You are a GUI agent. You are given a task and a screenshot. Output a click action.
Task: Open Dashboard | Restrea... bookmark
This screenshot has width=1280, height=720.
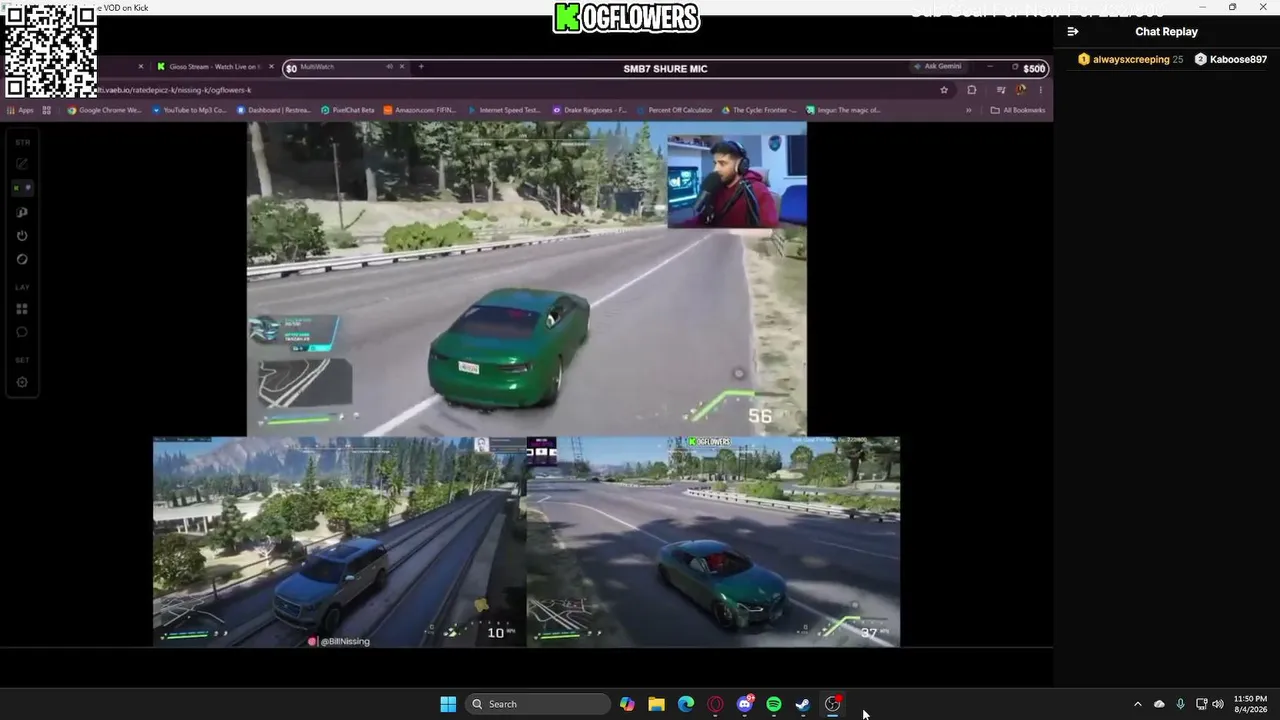[x=273, y=110]
